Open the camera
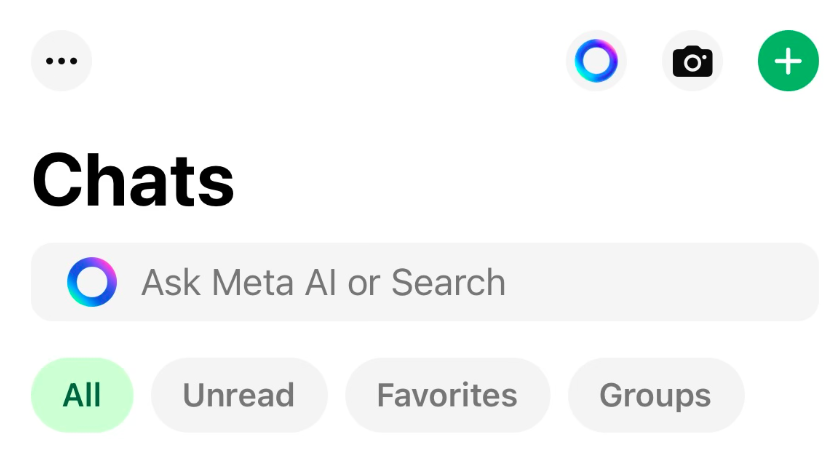837x455 pixels. (x=692, y=61)
